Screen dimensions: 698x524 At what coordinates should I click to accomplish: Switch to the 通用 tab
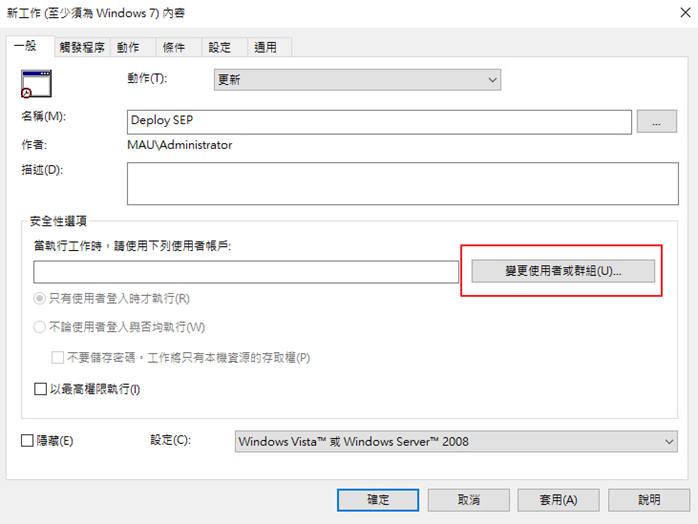pos(266,47)
